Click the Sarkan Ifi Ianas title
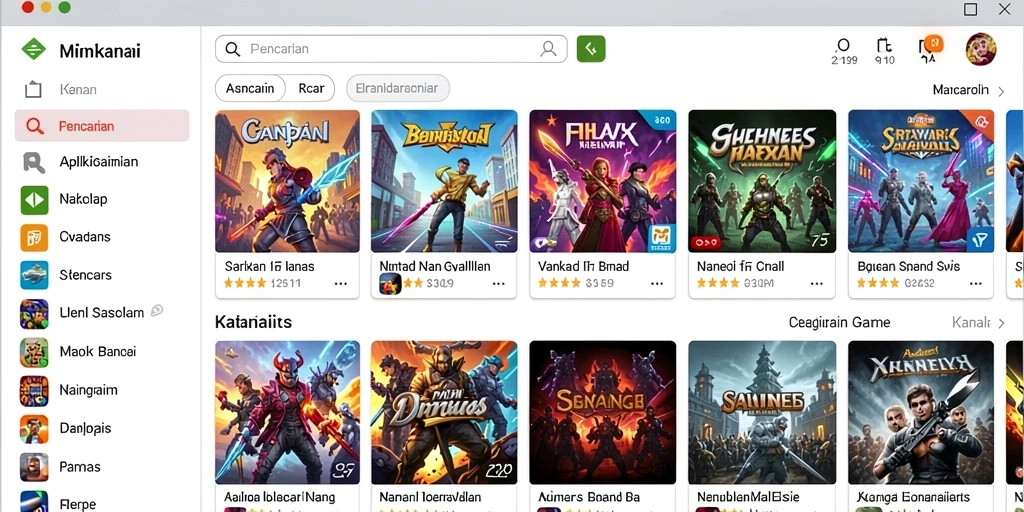 (x=270, y=266)
